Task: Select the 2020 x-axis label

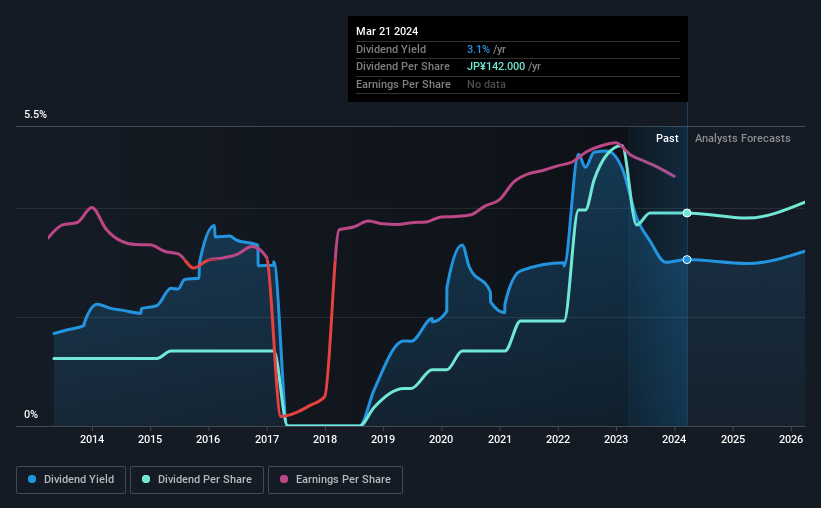Action: (x=441, y=439)
